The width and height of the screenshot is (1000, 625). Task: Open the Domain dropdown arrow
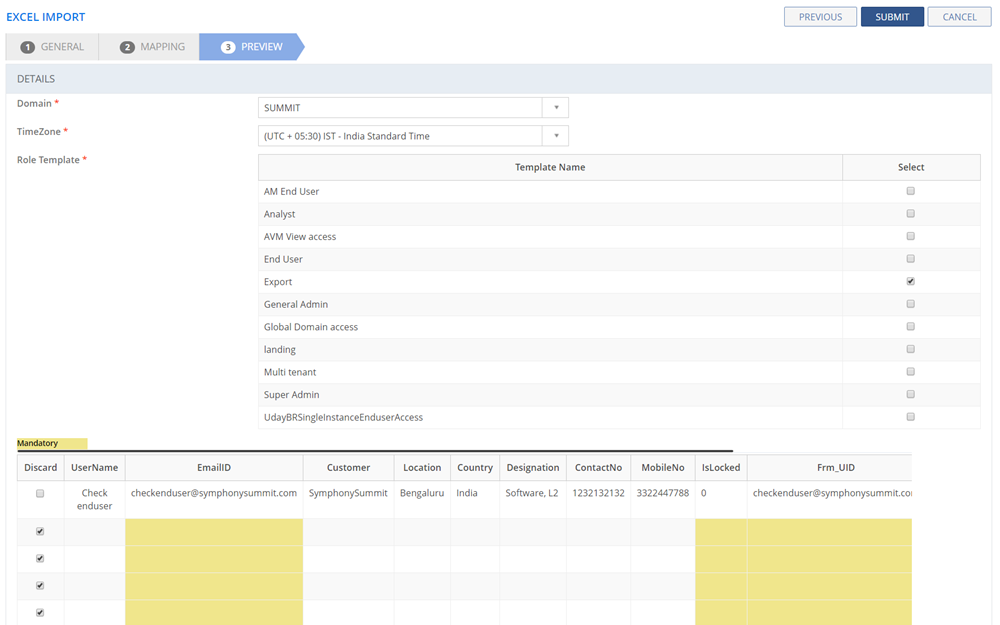[x=556, y=108]
